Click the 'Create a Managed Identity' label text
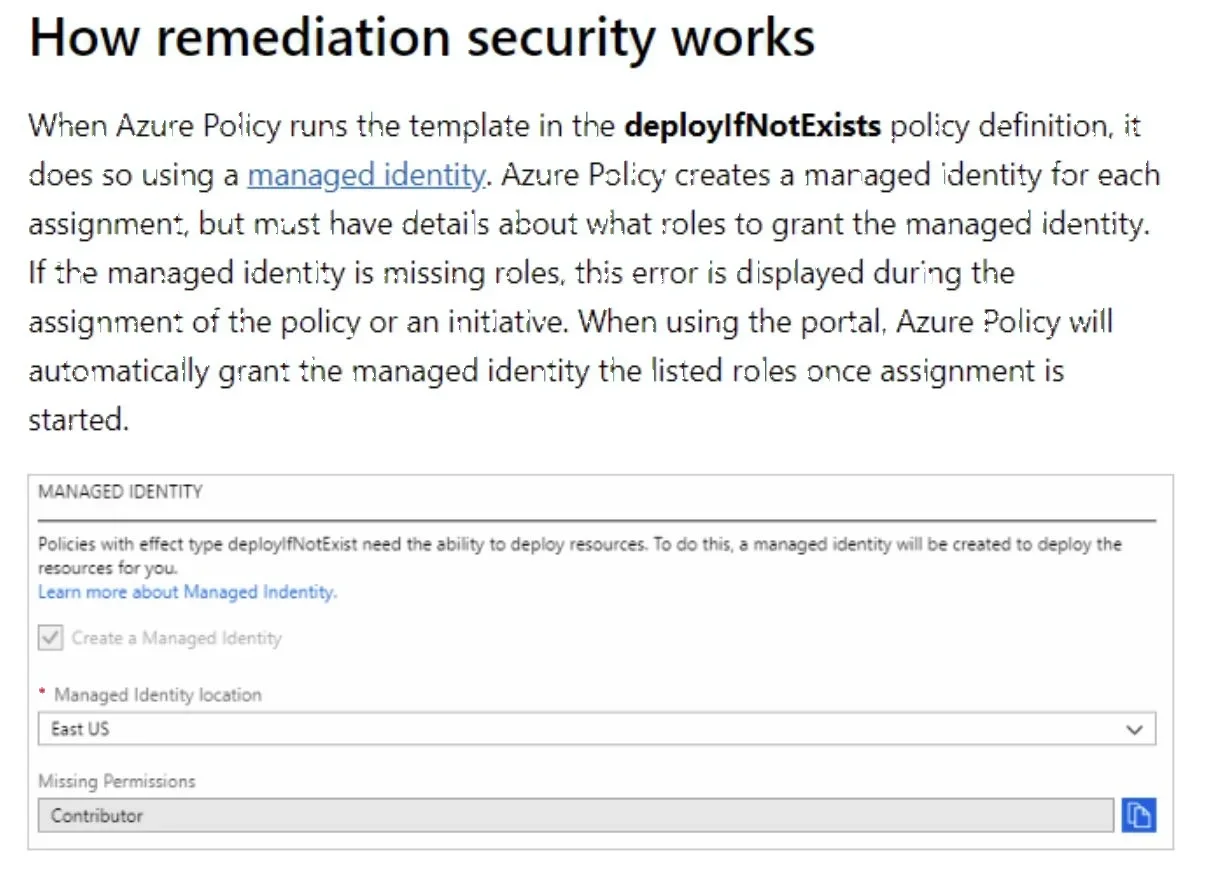This screenshot has width=1213, height=870. pos(177,638)
